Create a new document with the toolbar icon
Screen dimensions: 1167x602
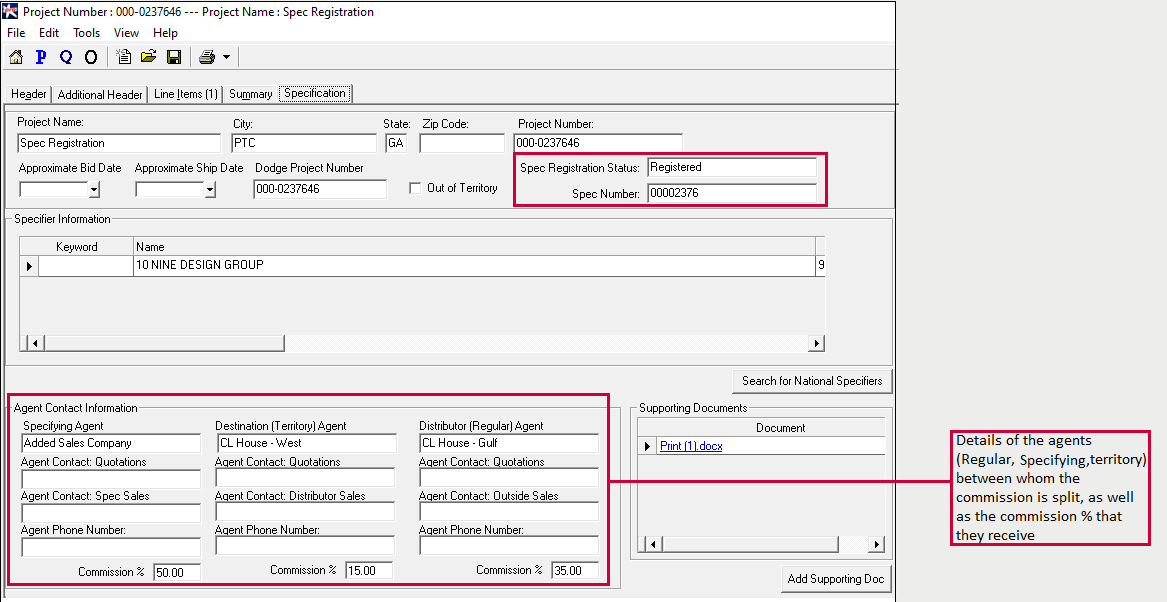pos(124,57)
